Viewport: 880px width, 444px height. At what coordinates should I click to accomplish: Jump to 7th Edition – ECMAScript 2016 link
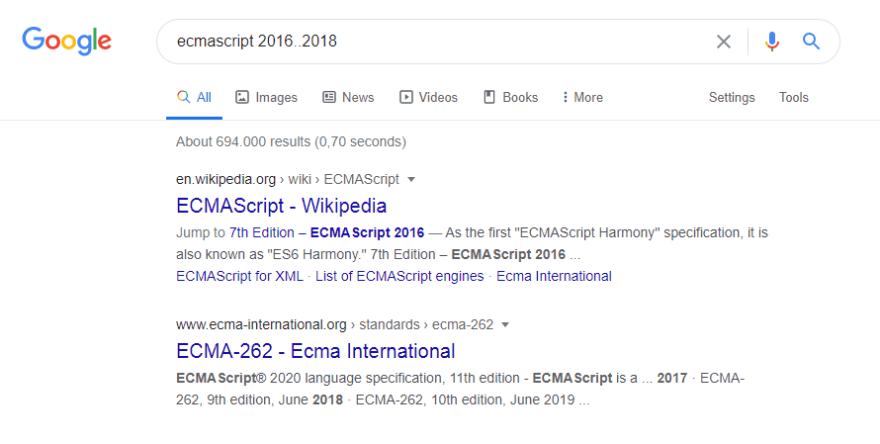click(x=332, y=232)
